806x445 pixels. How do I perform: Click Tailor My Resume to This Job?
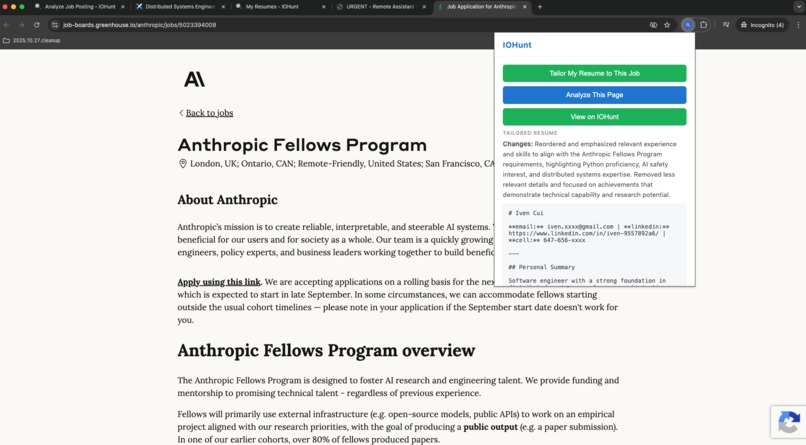coord(594,73)
